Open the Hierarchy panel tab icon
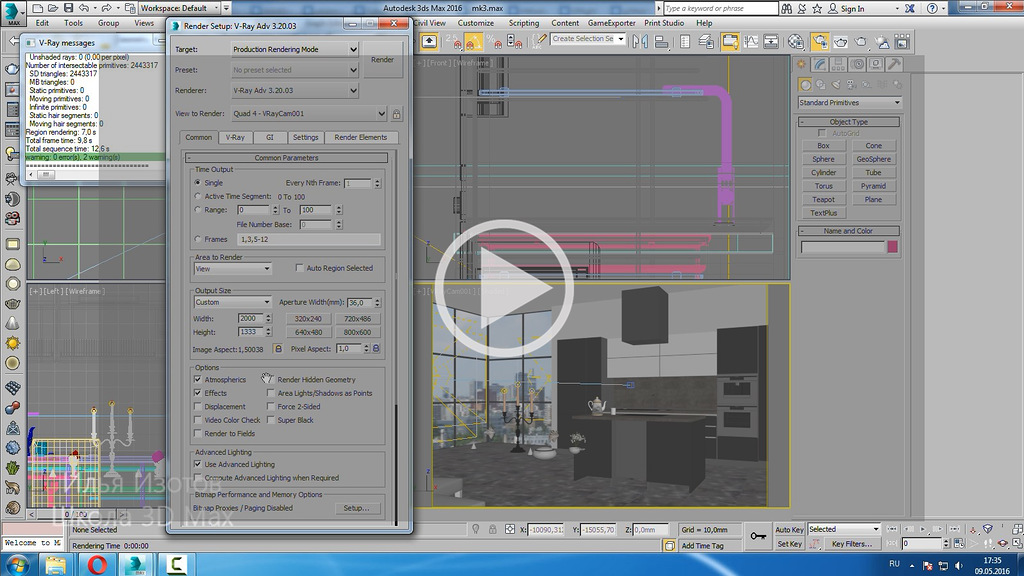 [839, 64]
